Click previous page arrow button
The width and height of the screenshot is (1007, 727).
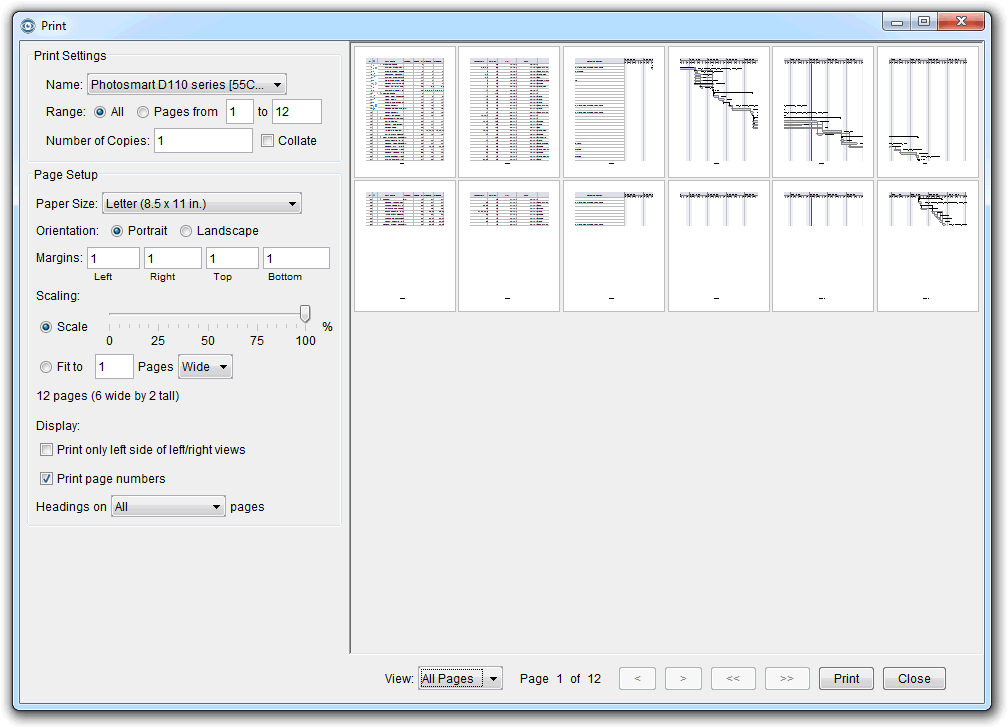[637, 679]
